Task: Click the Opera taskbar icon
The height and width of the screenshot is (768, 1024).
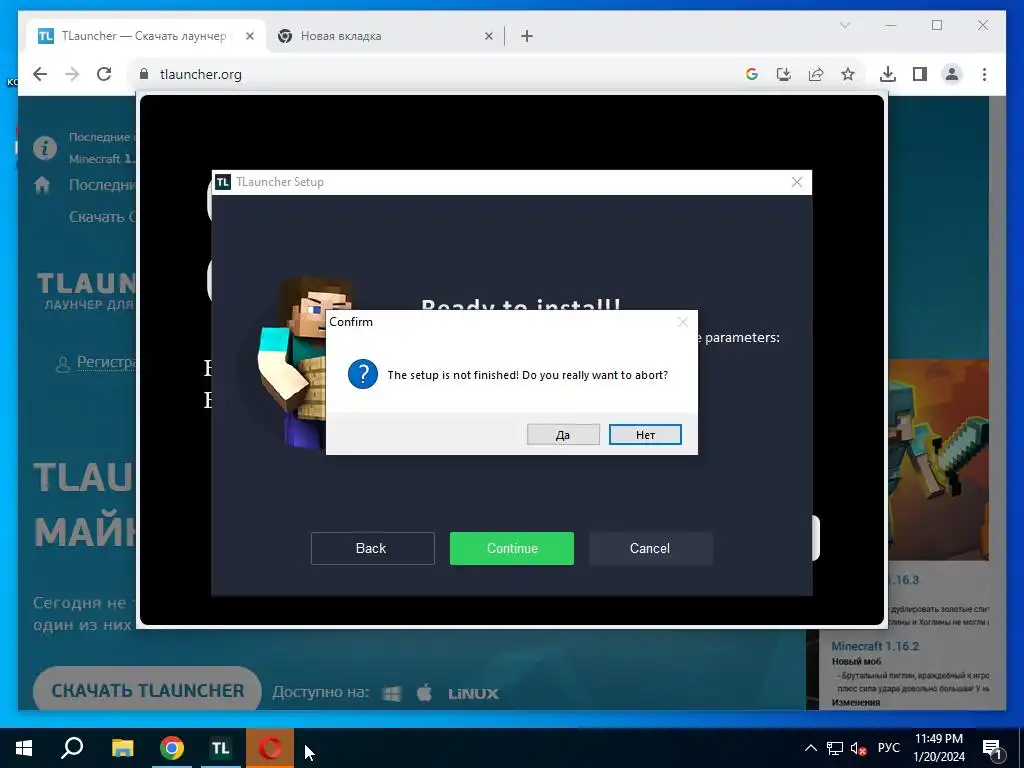Action: click(270, 748)
